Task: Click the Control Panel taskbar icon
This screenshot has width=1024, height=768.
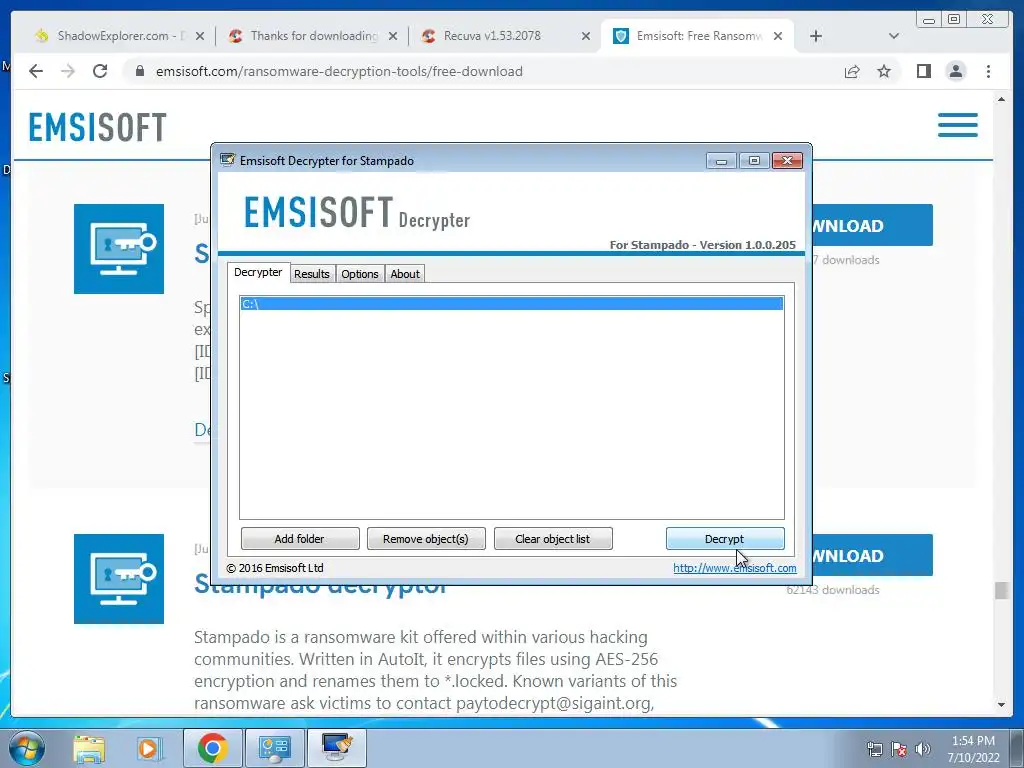Action: 274,748
